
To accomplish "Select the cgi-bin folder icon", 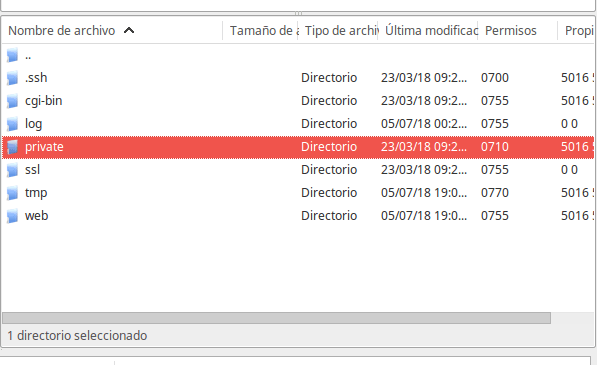I will 12,101.
